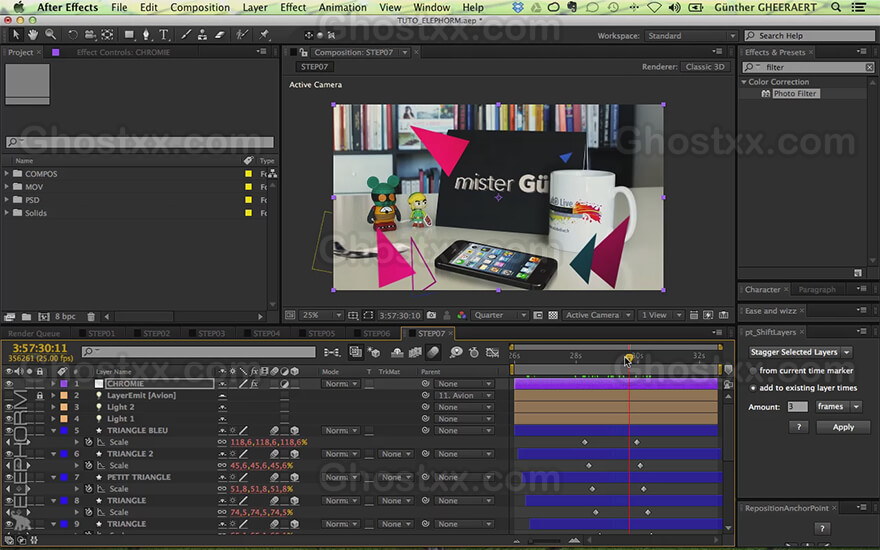This screenshot has width=880, height=550.
Task: Open the Animation menu
Action: point(342,7)
